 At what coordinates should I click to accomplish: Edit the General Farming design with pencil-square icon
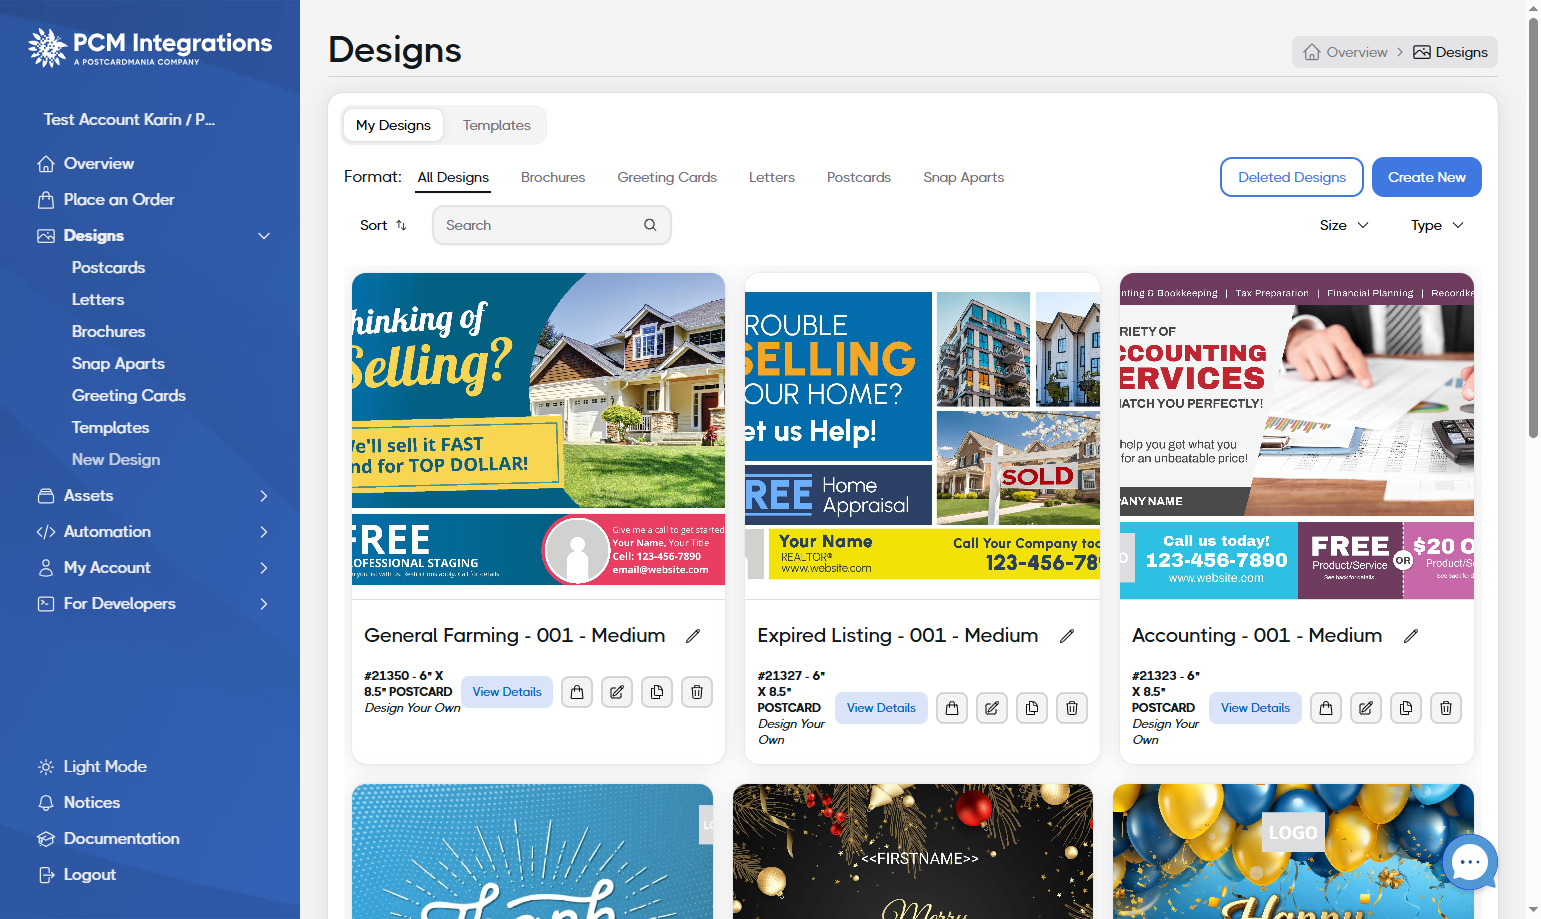pyautogui.click(x=617, y=692)
